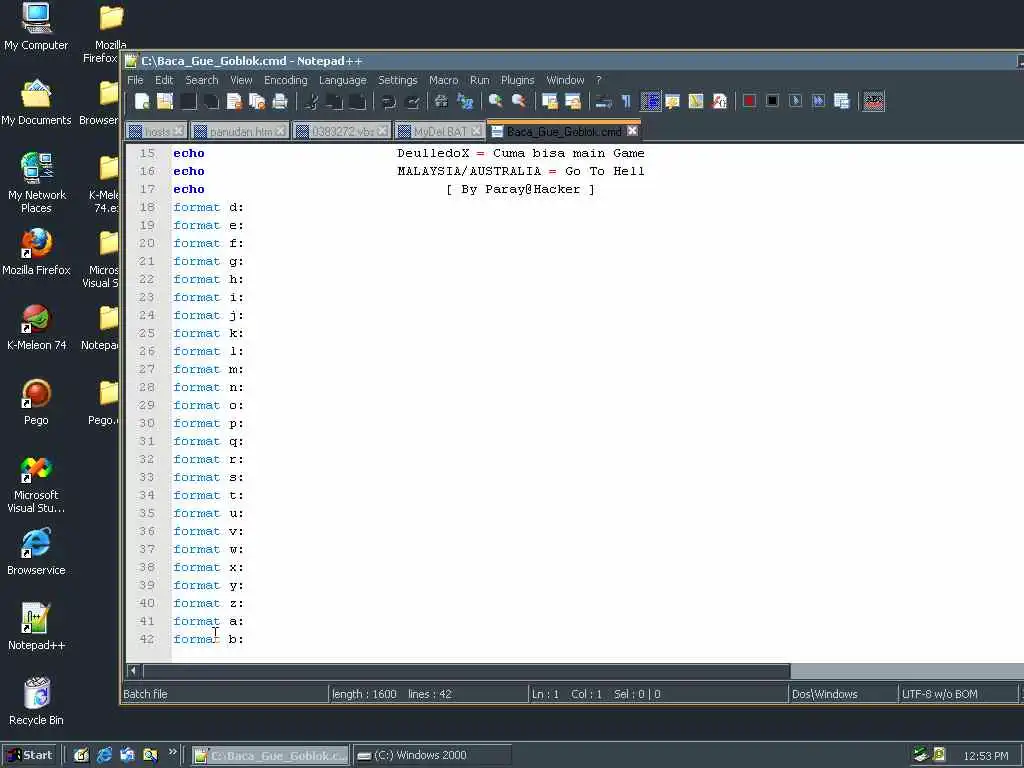Click the Copy toolbar icon
This screenshot has height=768, width=1024.
click(x=335, y=101)
